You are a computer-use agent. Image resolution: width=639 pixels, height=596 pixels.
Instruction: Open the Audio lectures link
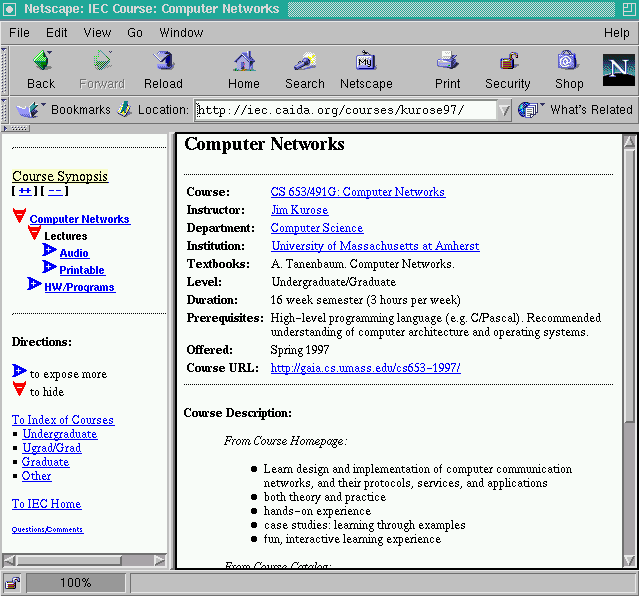pyautogui.click(x=74, y=253)
